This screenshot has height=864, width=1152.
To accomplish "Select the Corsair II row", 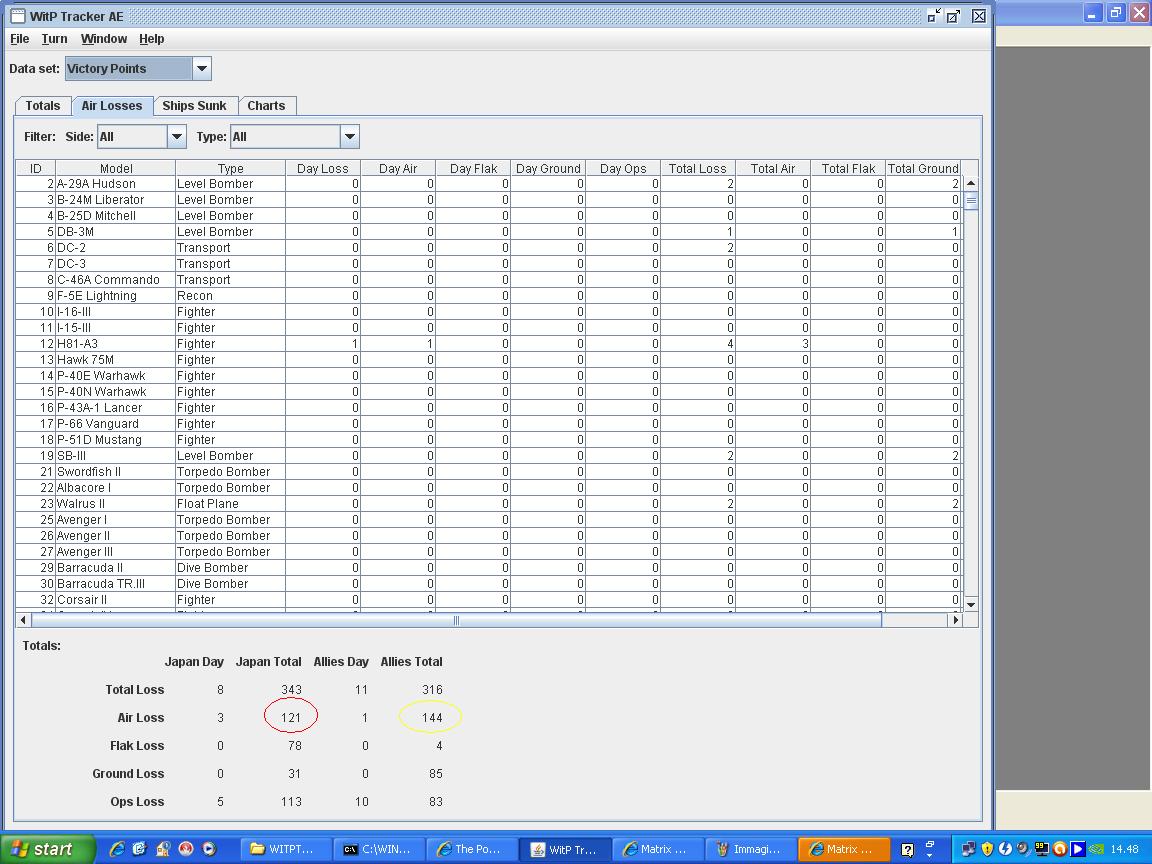I will pos(489,600).
